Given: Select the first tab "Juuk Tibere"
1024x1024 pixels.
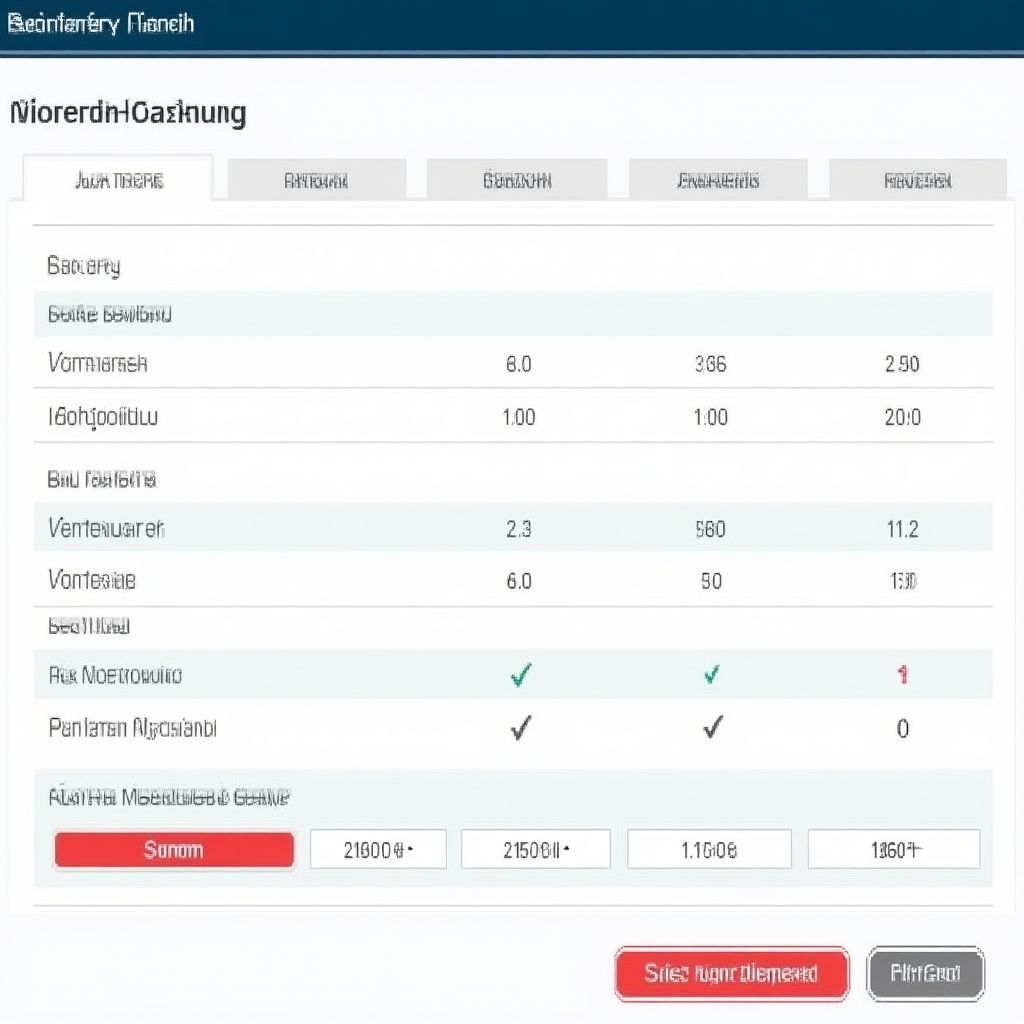Looking at the screenshot, I should point(118,180).
